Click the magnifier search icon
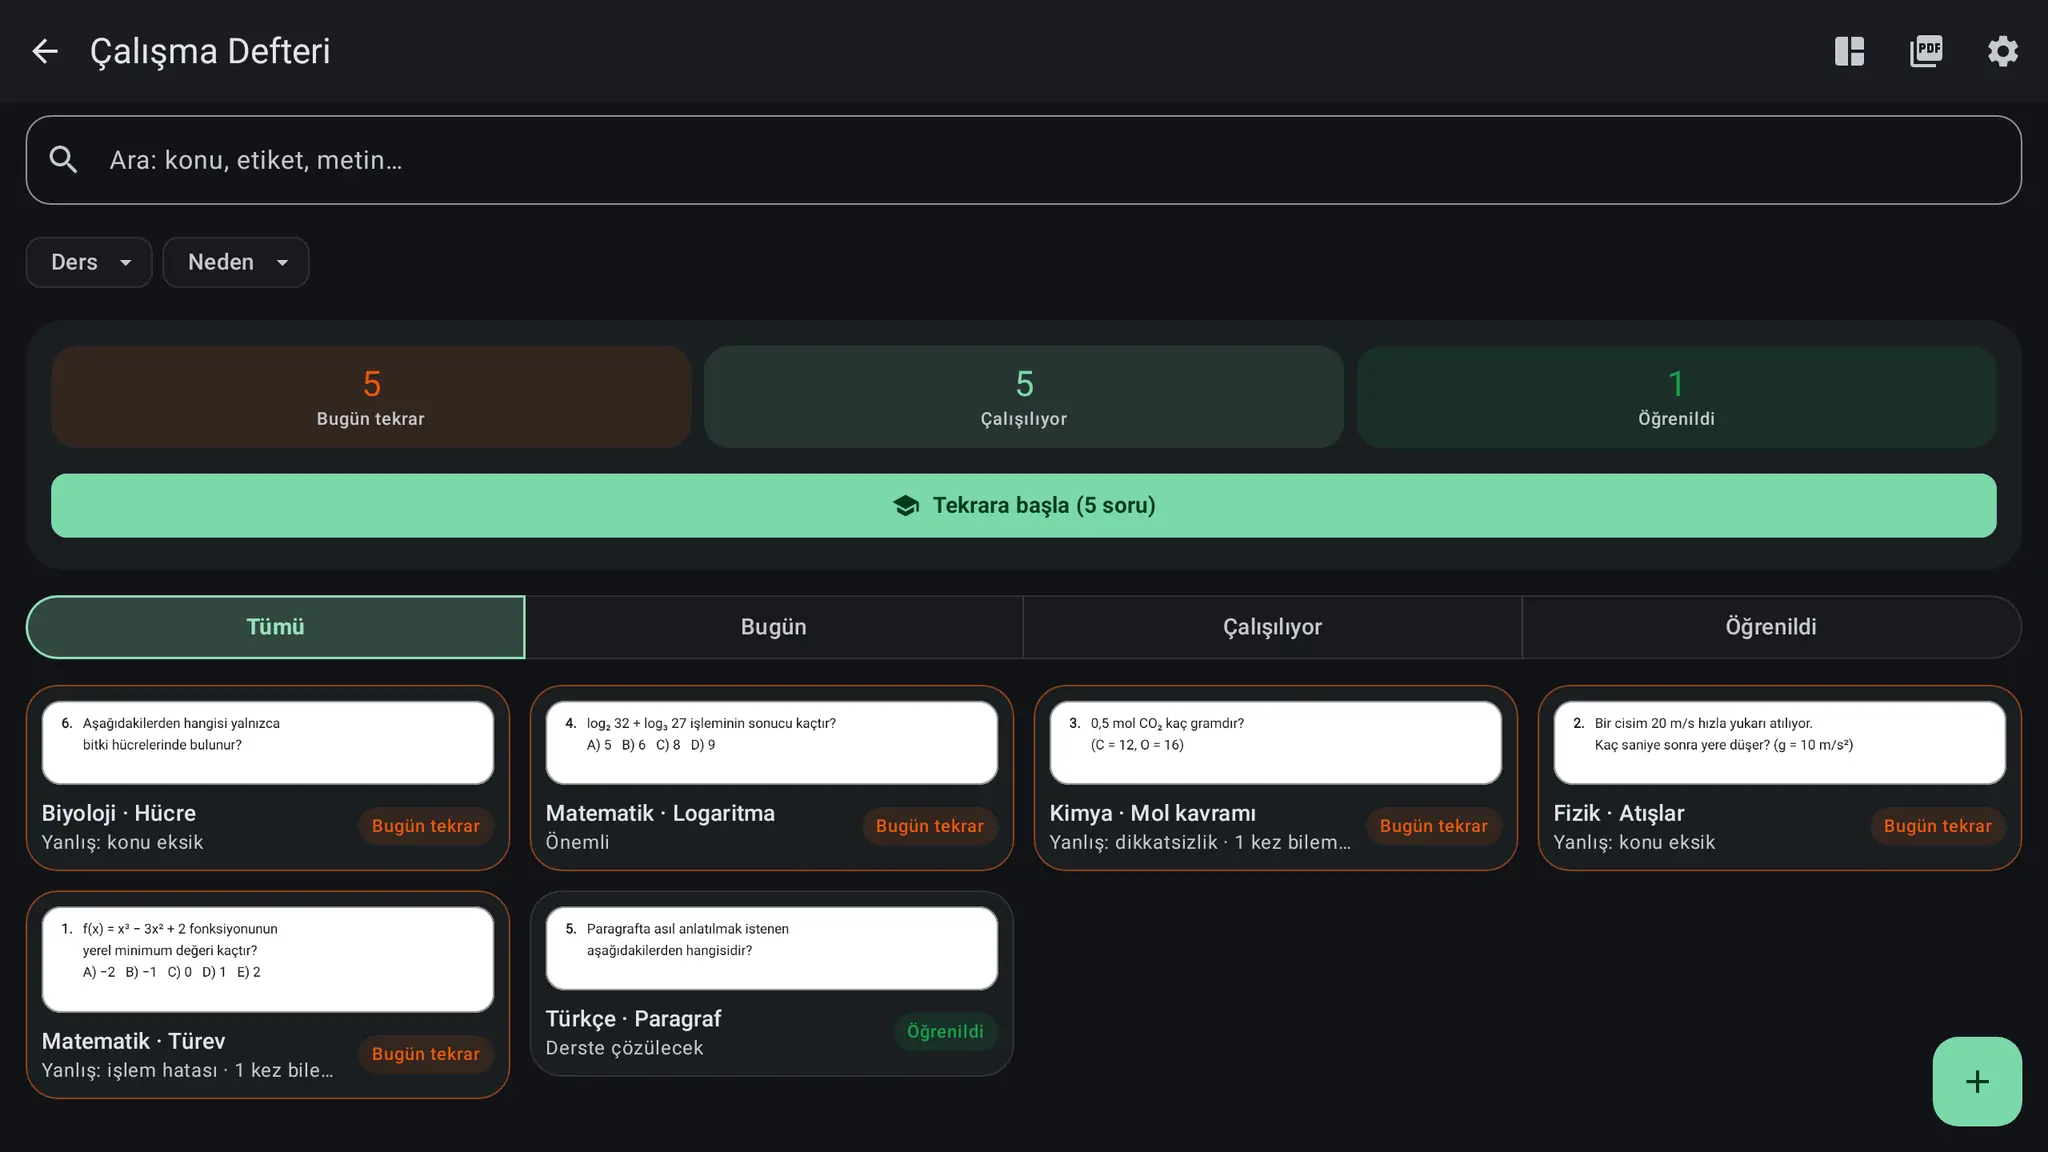 pos(63,160)
